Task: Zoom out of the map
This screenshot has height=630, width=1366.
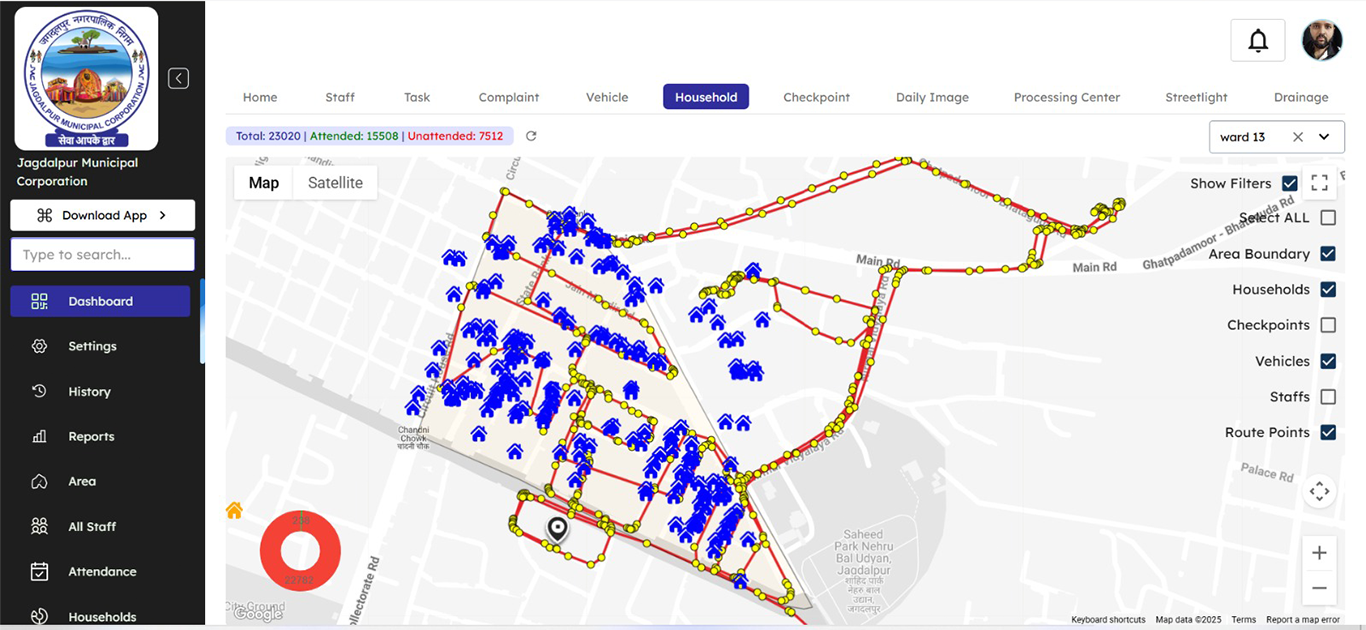Action: 1319,588
